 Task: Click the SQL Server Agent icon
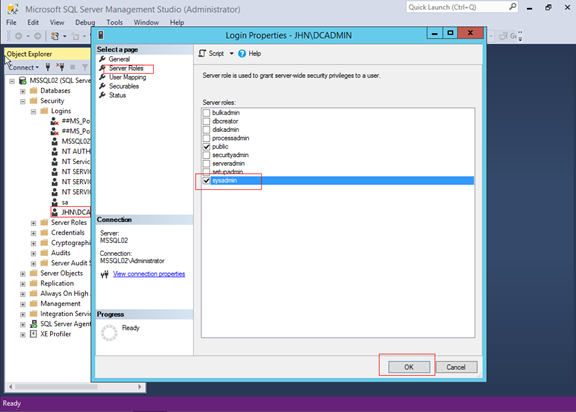[33, 324]
